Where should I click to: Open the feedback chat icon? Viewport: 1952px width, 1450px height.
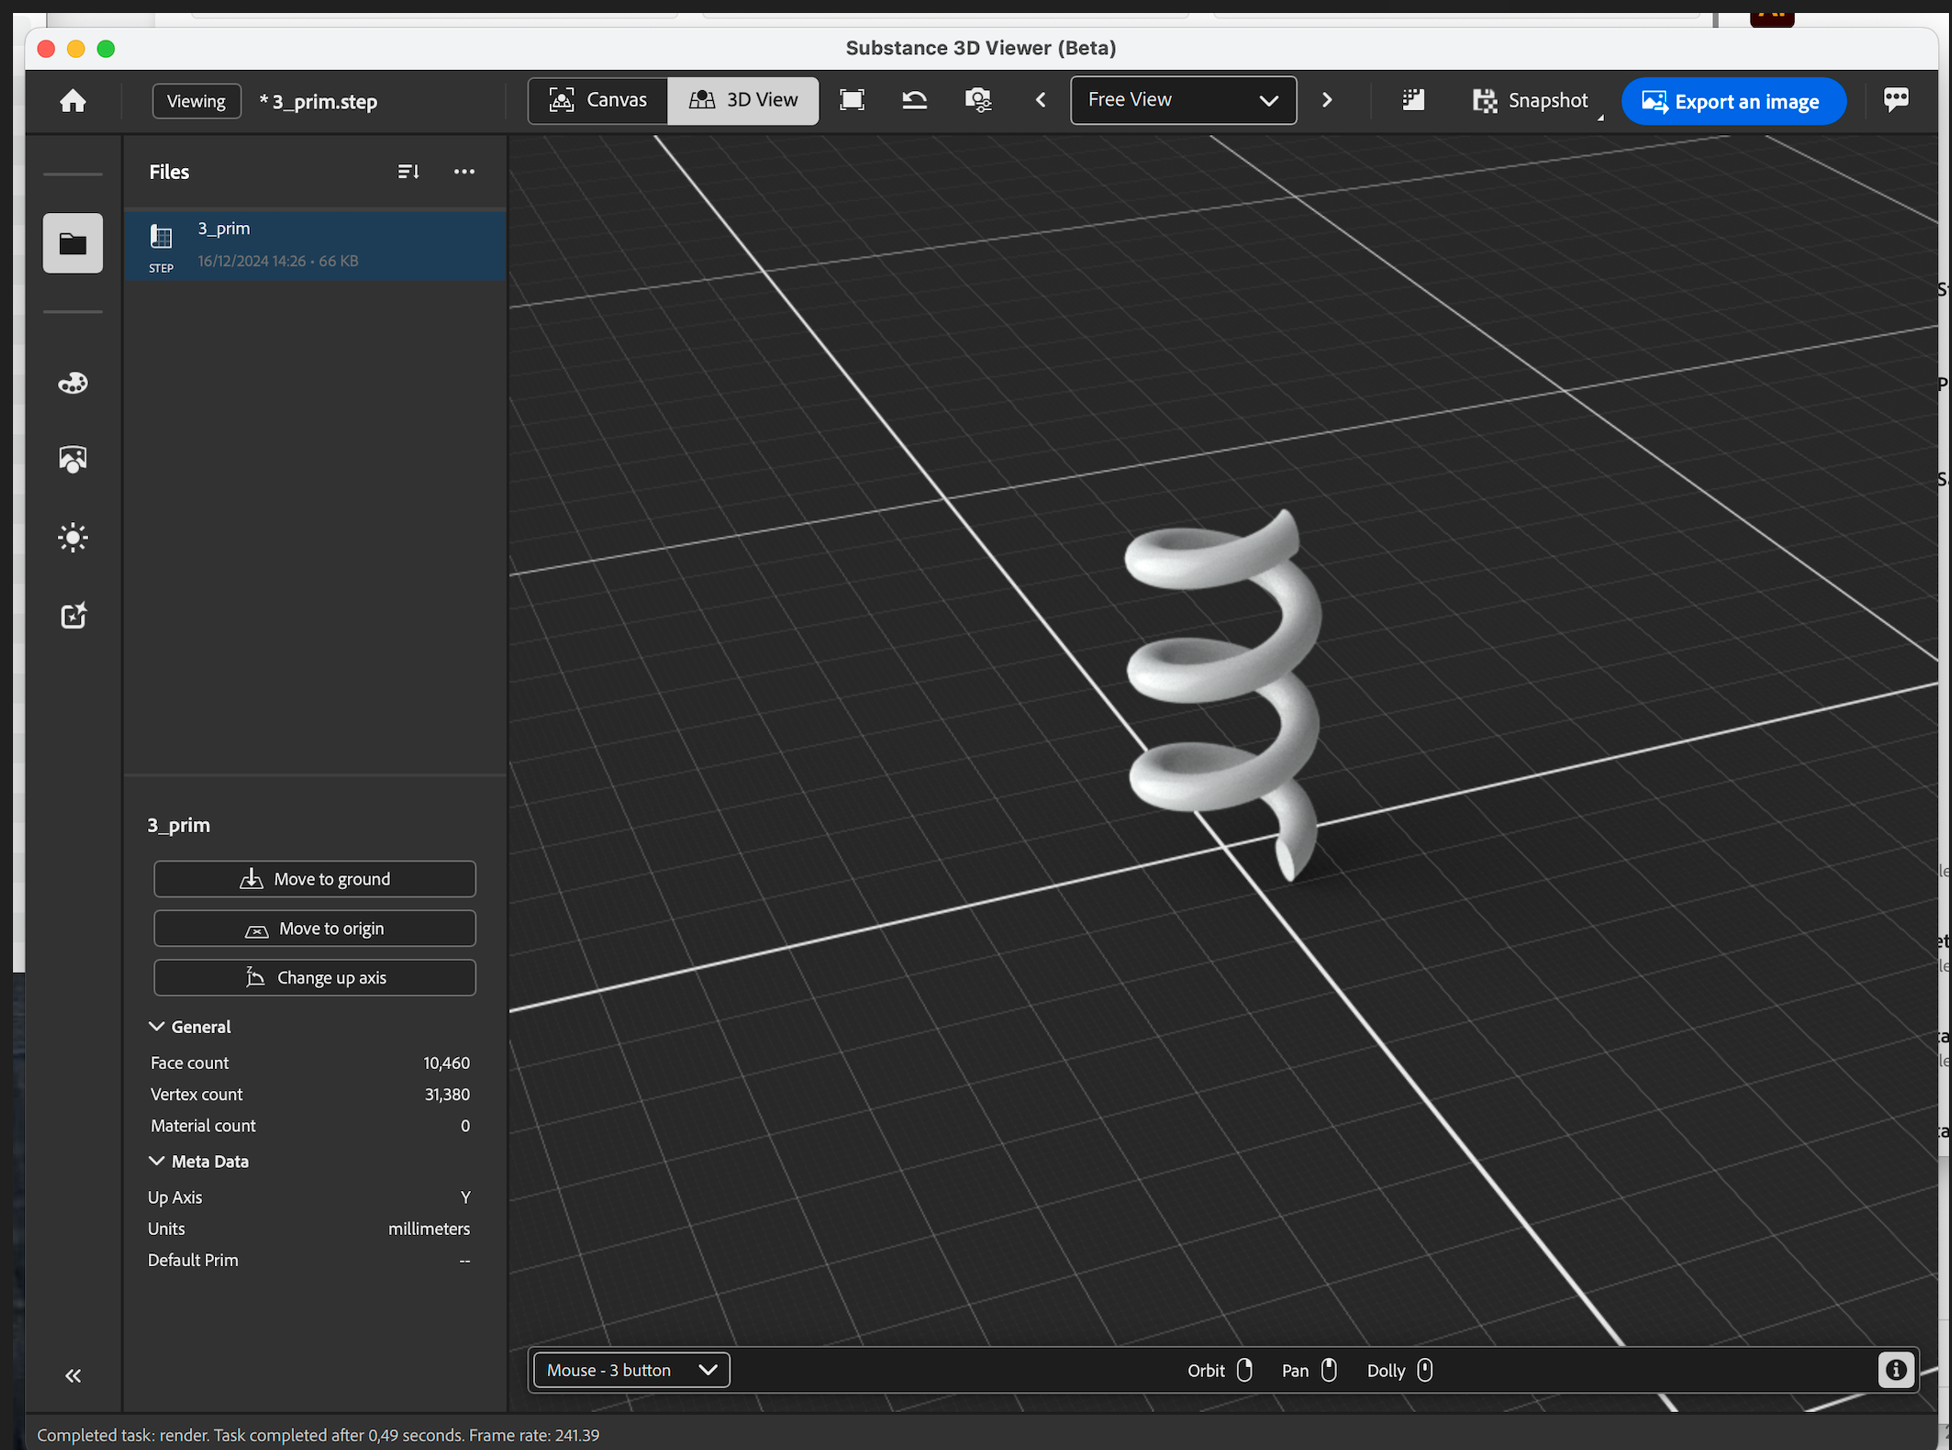[x=1897, y=99]
